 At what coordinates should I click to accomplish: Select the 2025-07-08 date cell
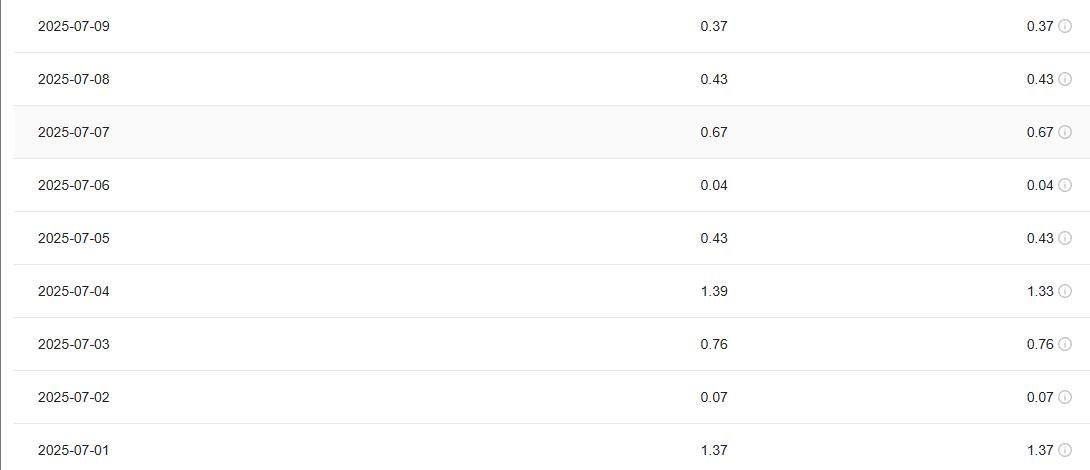(x=74, y=79)
